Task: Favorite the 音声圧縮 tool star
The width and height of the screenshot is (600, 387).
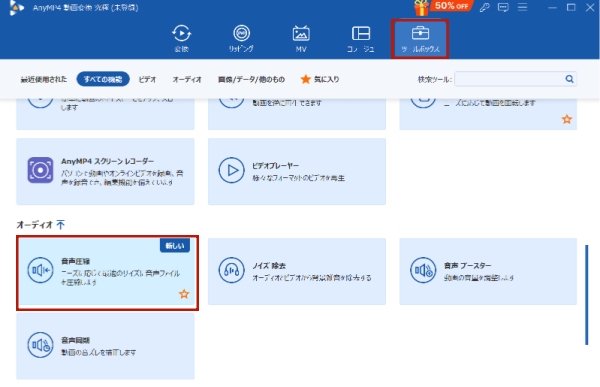Action: tap(184, 294)
